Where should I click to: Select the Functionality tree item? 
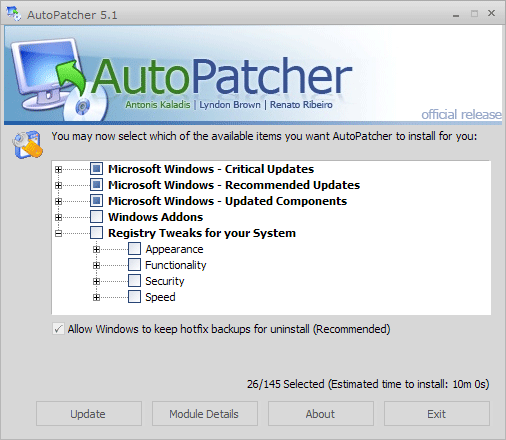(x=176, y=265)
